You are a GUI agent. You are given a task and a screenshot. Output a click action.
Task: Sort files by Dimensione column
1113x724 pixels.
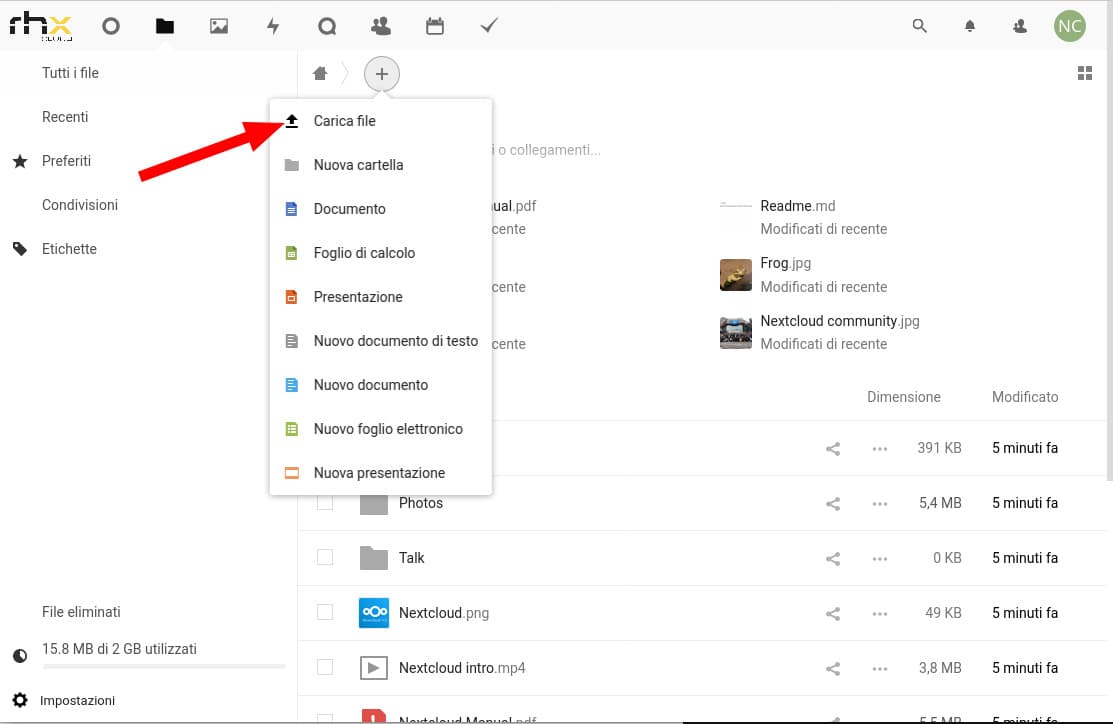point(904,397)
